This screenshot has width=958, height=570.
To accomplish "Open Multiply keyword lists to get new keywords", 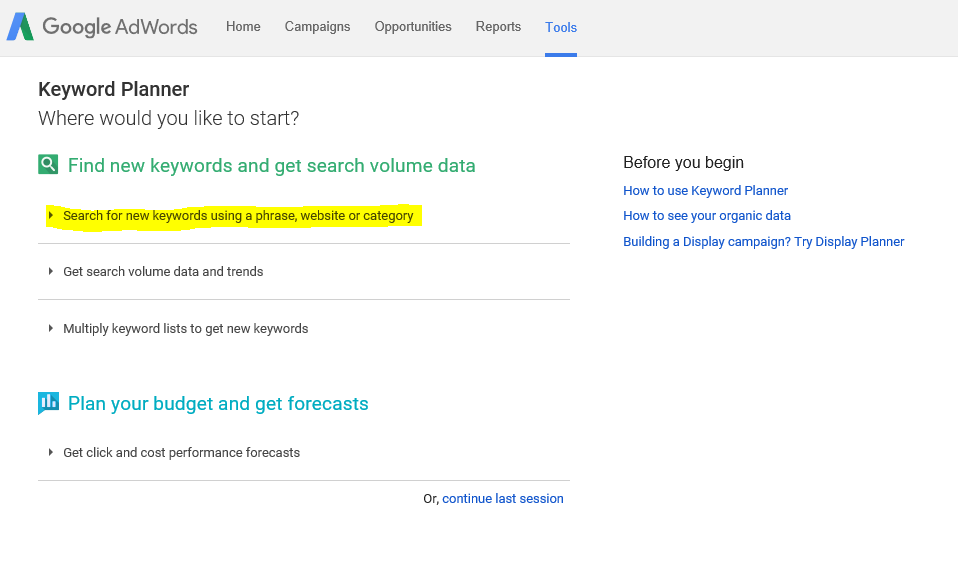I will tap(186, 329).
